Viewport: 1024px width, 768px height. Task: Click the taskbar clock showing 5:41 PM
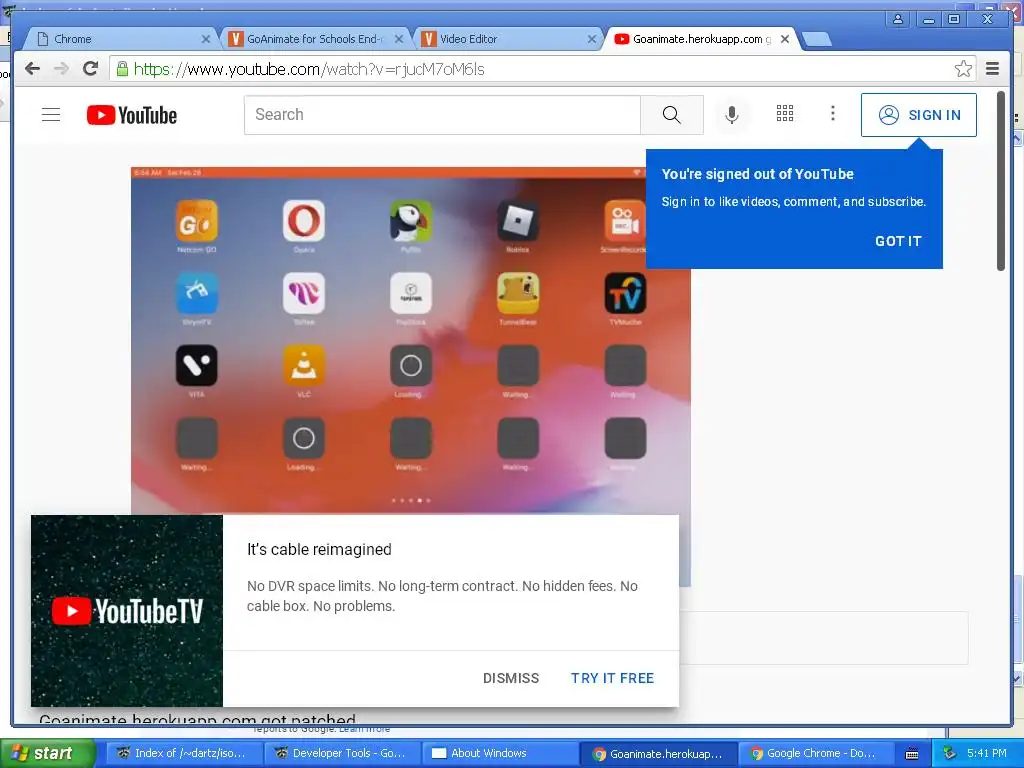click(987, 753)
